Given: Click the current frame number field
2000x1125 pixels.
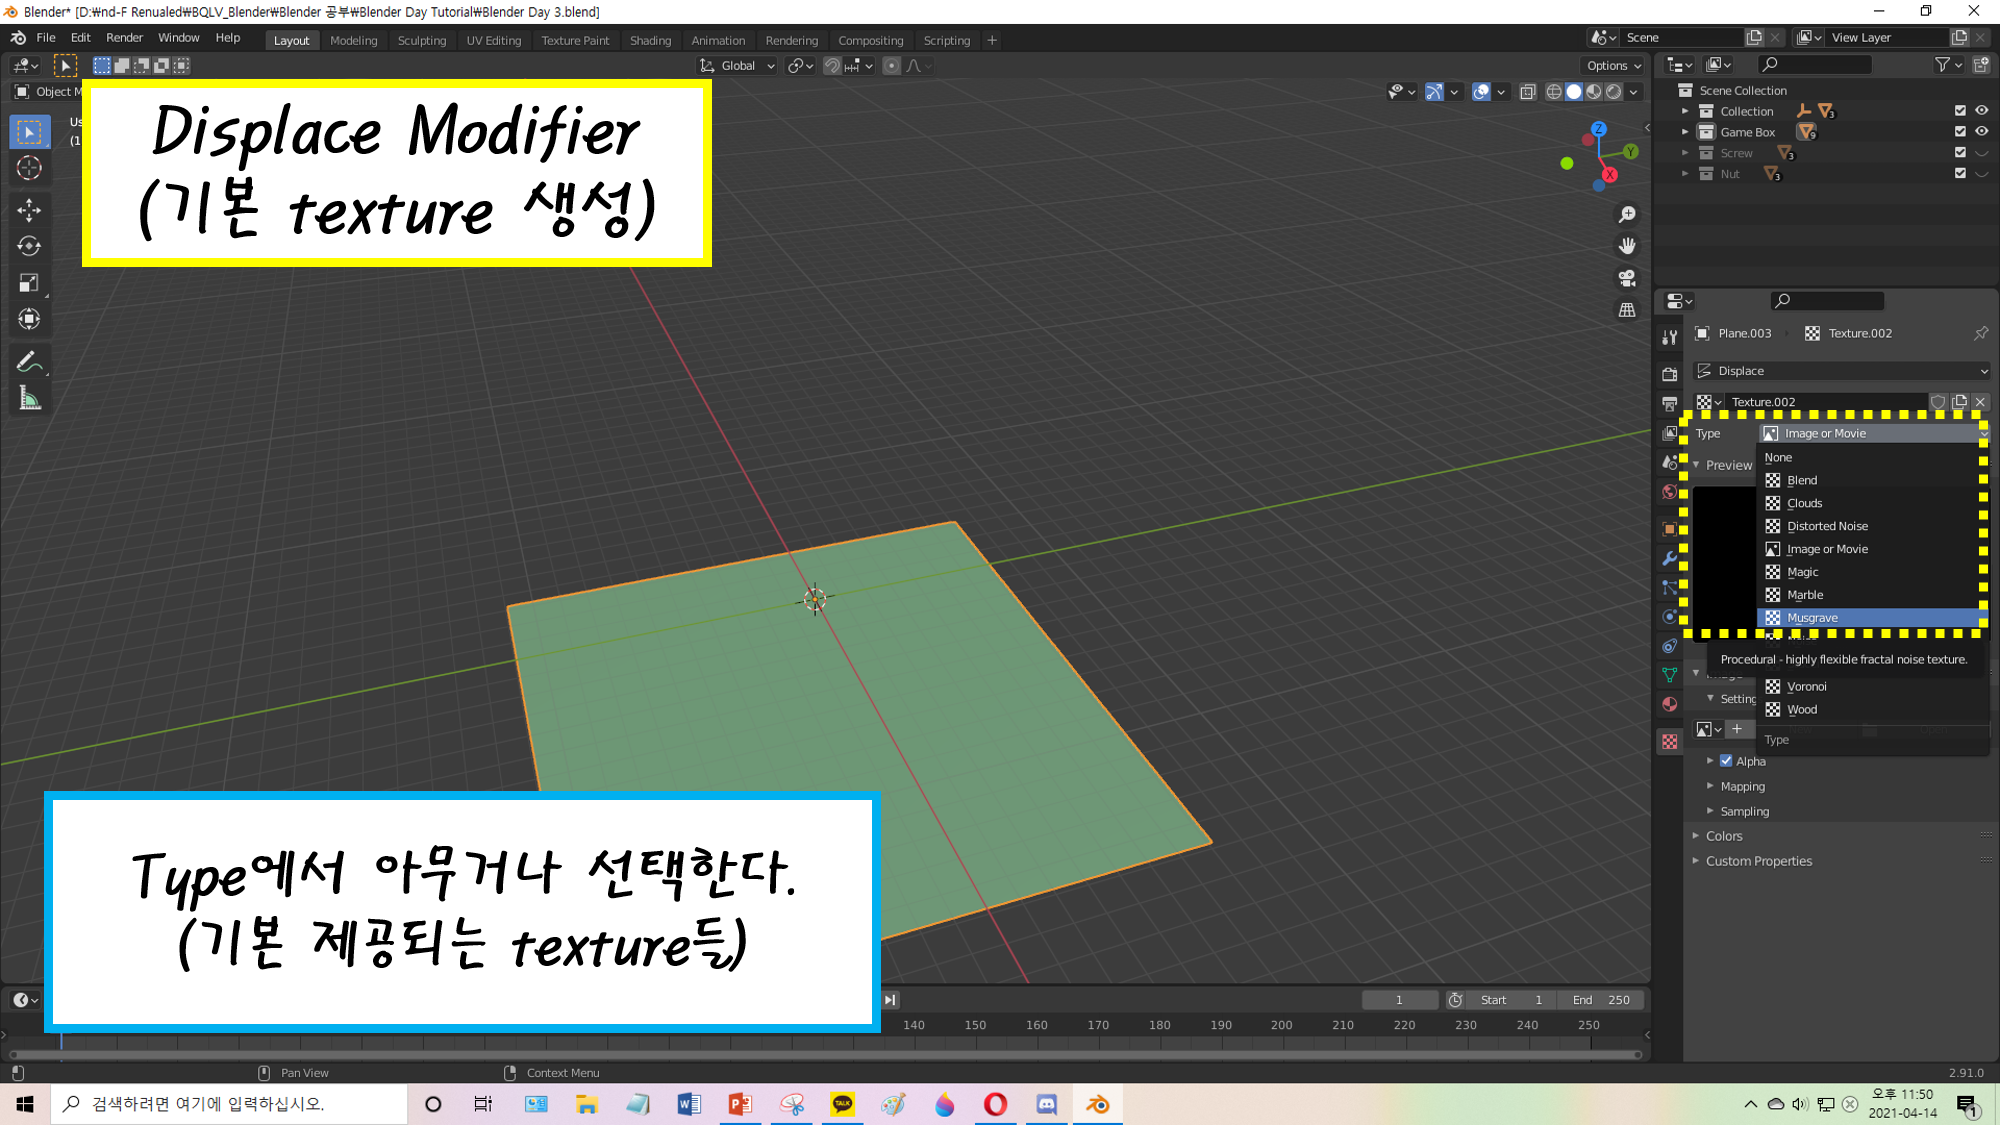Looking at the screenshot, I should click(x=1400, y=1000).
